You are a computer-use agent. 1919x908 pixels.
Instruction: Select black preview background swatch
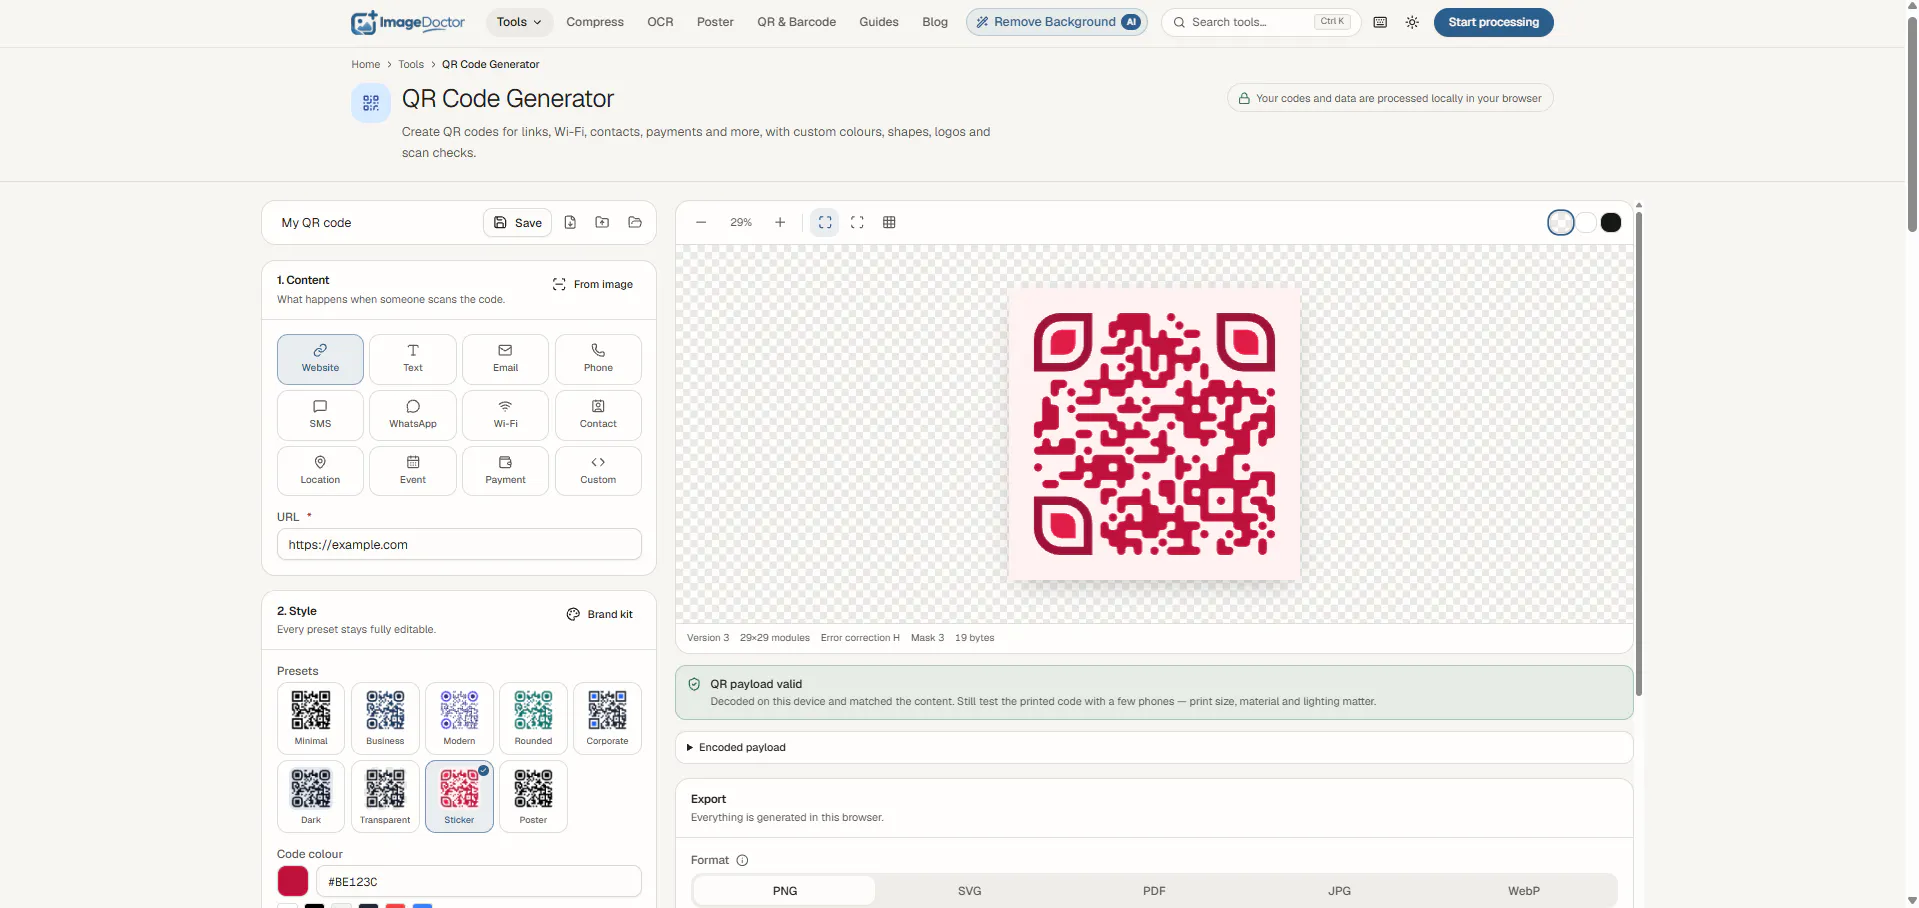tap(1611, 222)
